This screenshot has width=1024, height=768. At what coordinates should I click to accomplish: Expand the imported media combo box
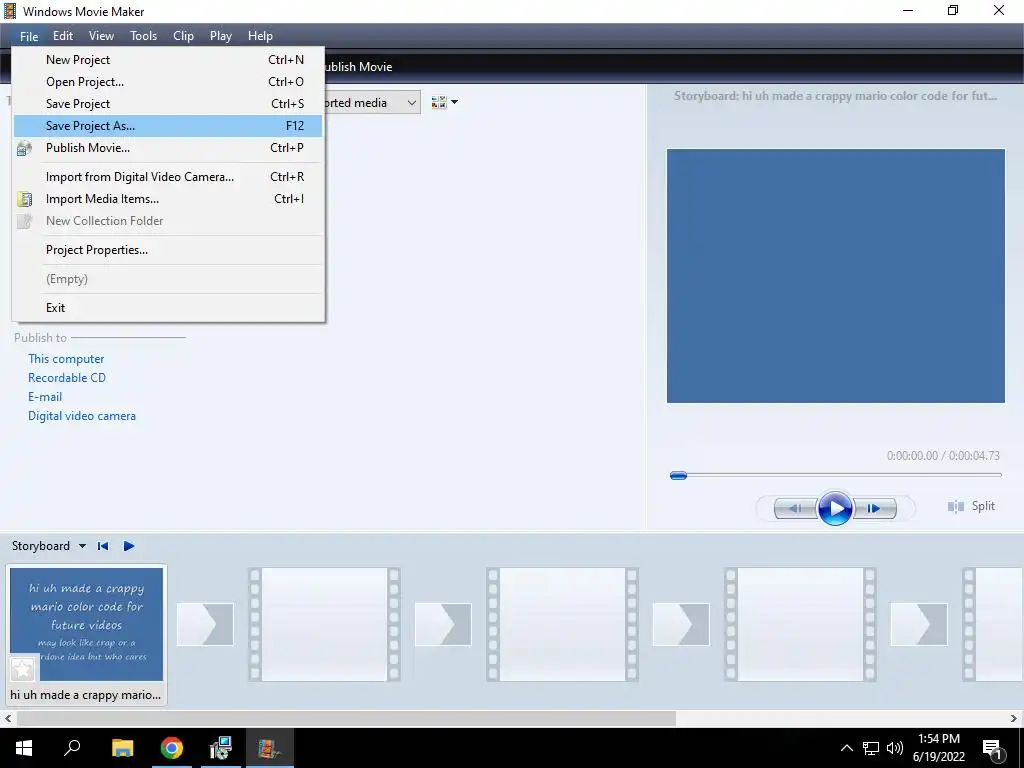[411, 103]
